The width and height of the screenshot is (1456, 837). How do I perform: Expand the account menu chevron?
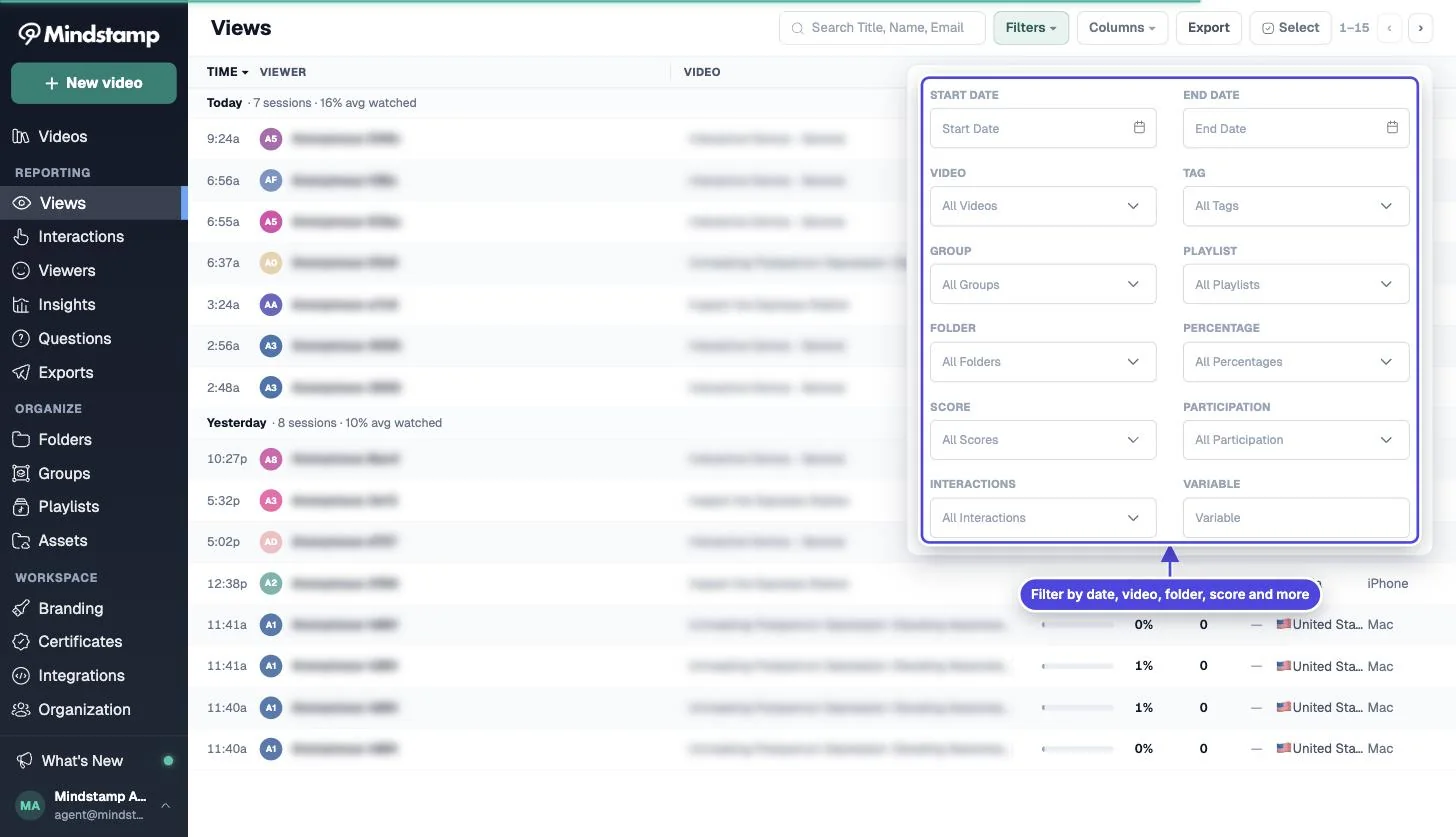166,806
